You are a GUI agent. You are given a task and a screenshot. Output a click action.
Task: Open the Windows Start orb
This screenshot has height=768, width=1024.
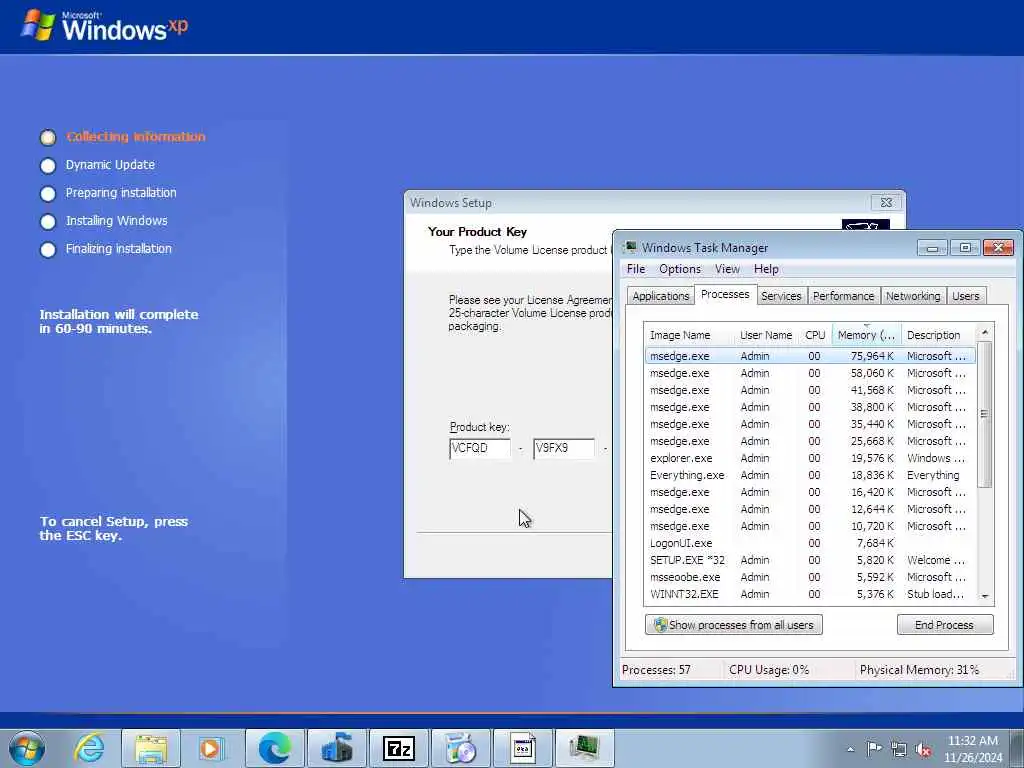click(27, 748)
